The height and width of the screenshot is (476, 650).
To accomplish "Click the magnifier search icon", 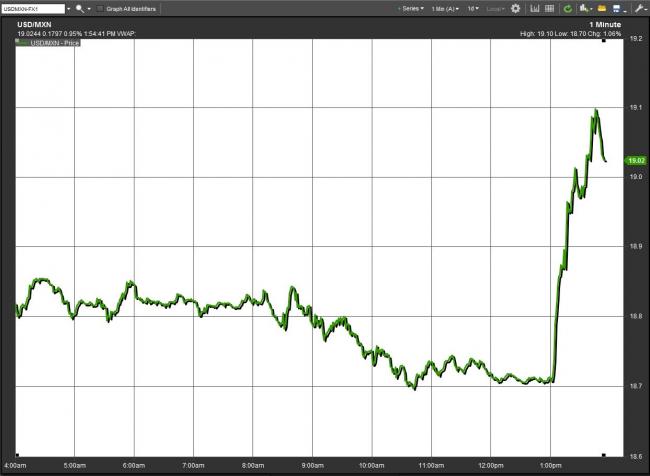I will 78,8.
